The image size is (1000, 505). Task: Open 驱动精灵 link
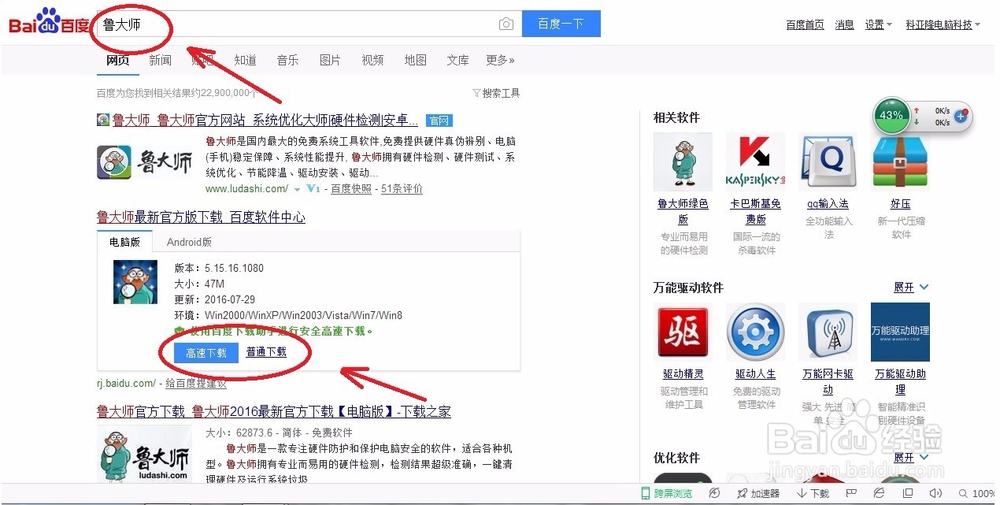coord(683,374)
